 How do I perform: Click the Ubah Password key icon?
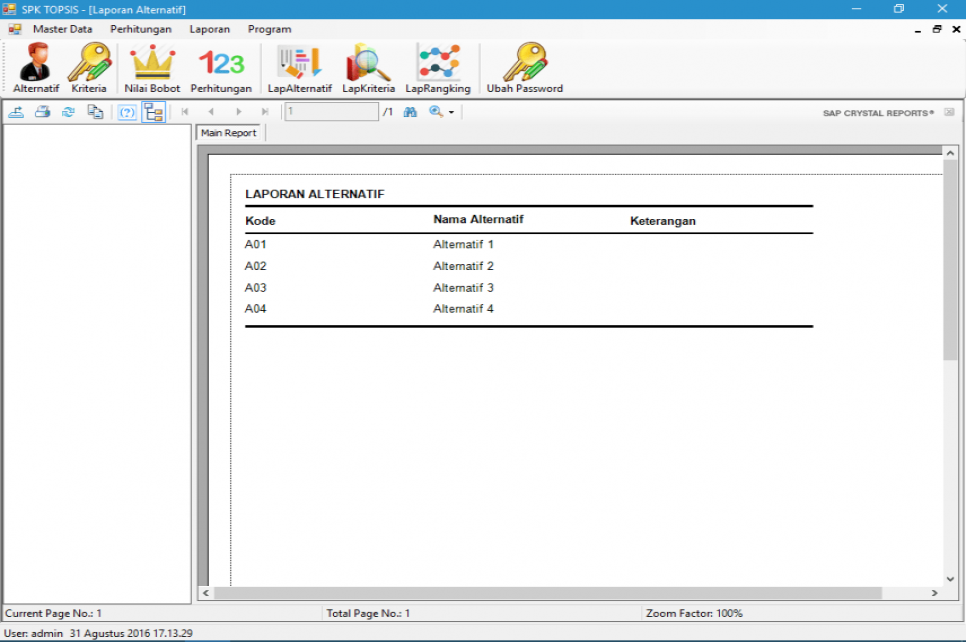(x=524, y=63)
